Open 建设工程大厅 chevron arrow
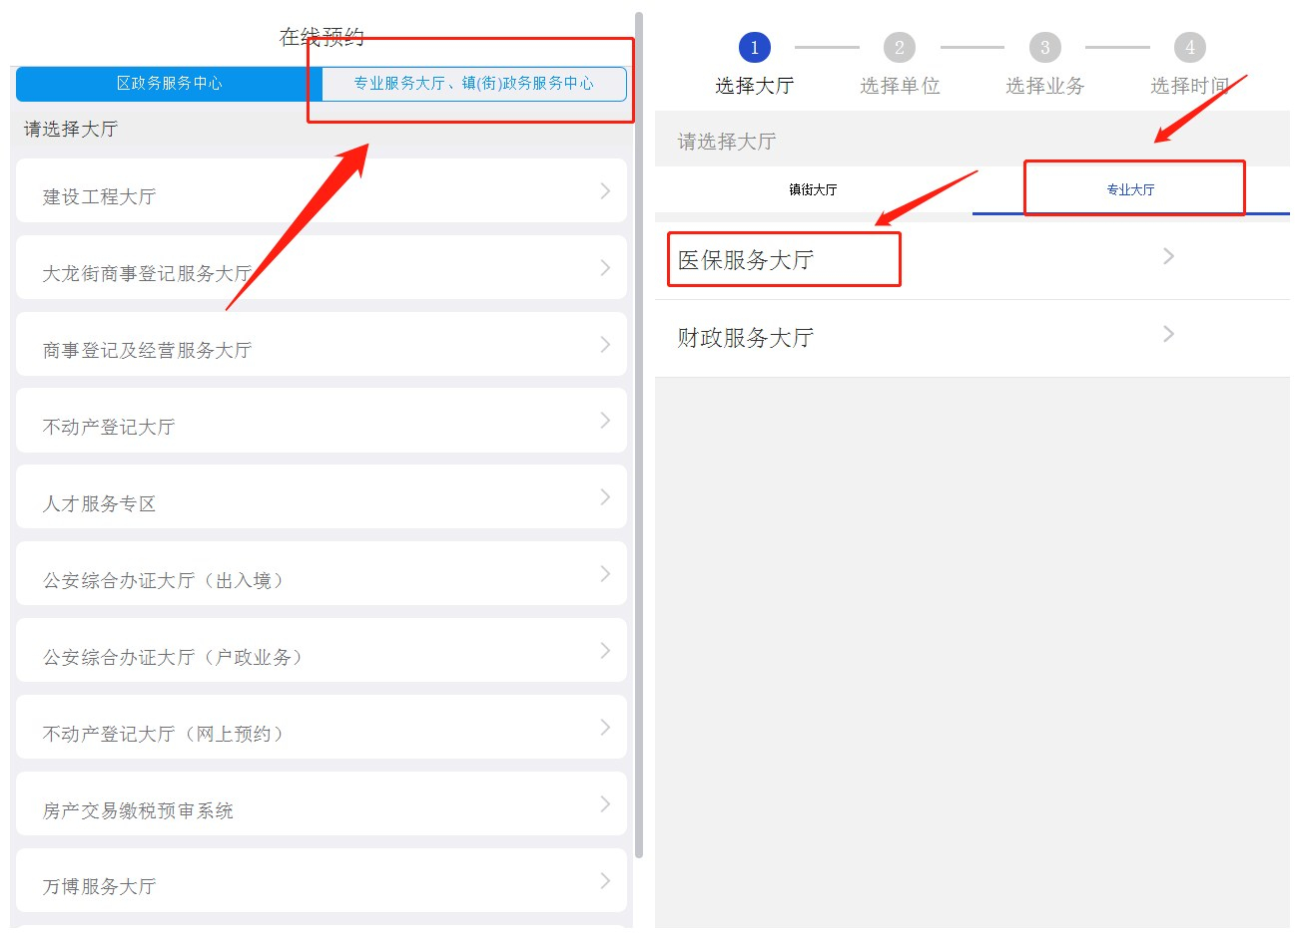The width and height of the screenshot is (1300, 938). 605,191
